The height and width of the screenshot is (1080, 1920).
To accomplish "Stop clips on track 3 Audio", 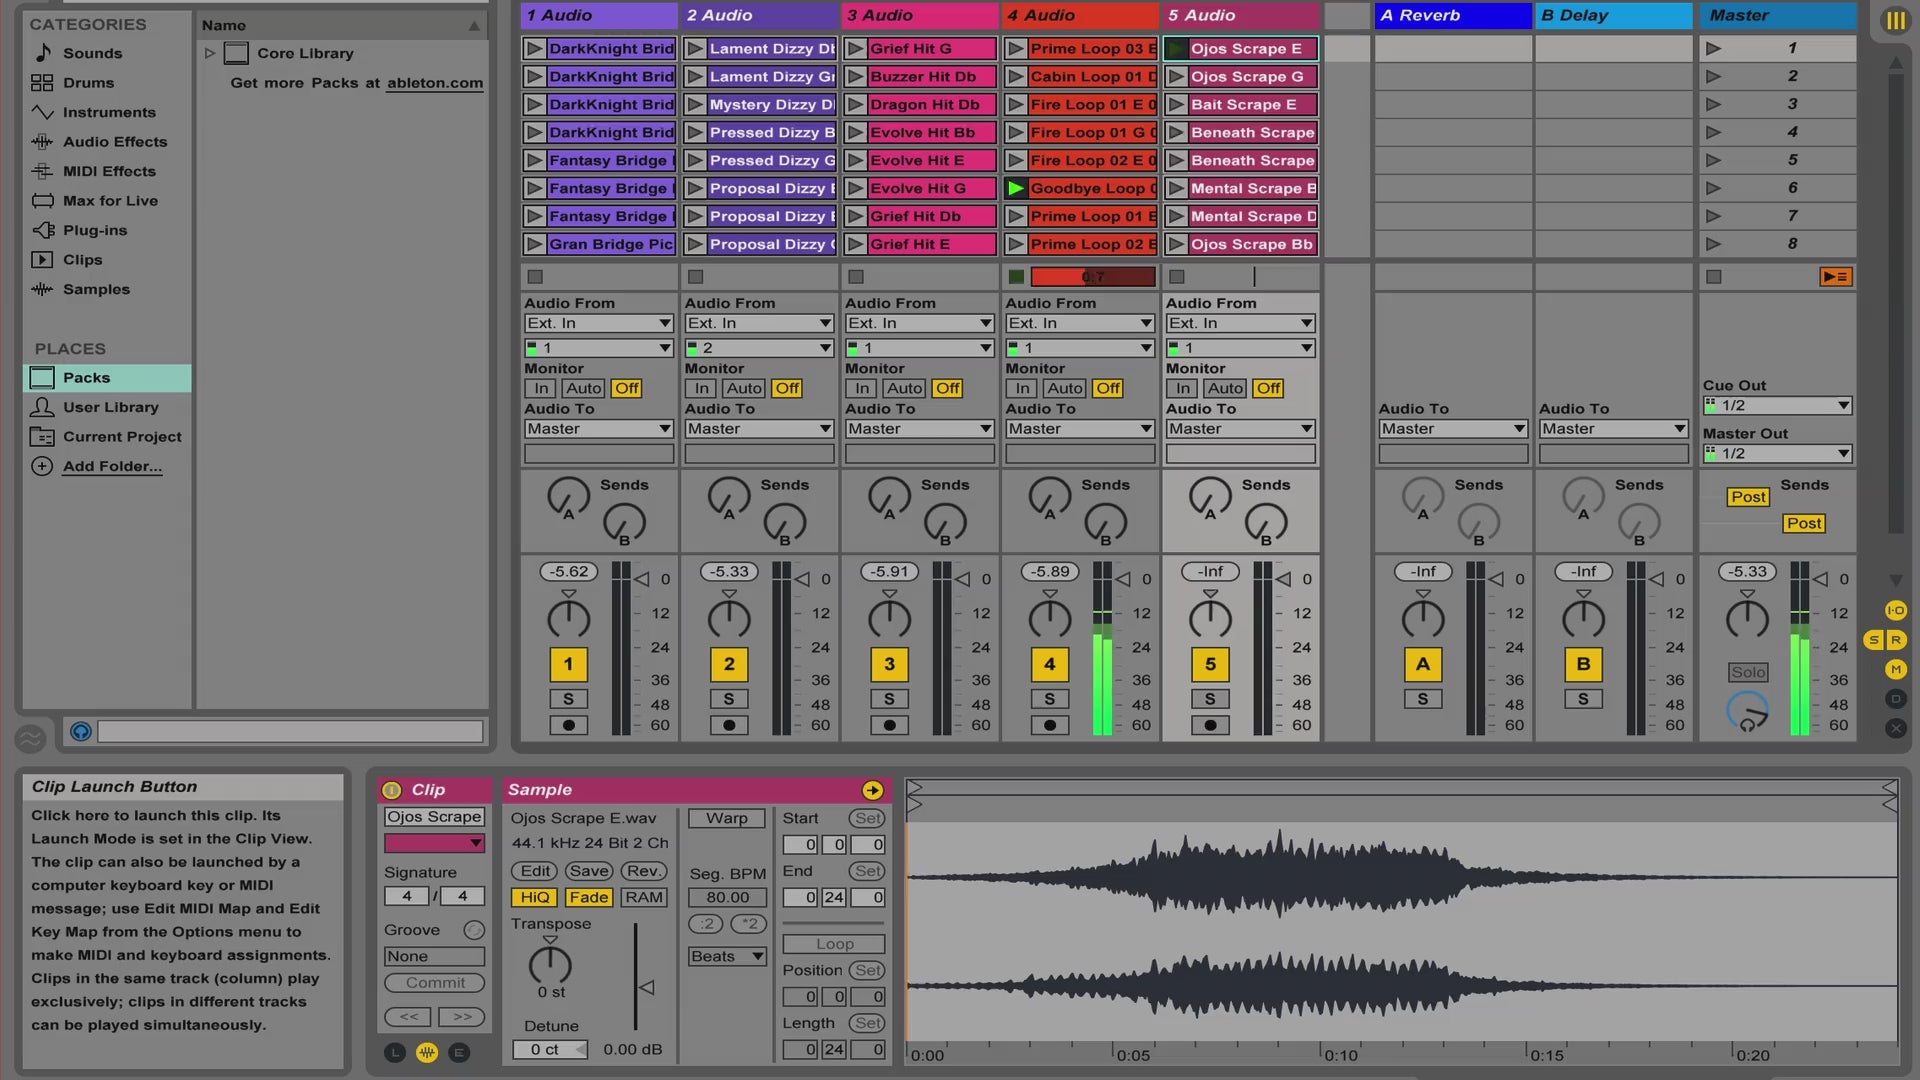I will [856, 277].
